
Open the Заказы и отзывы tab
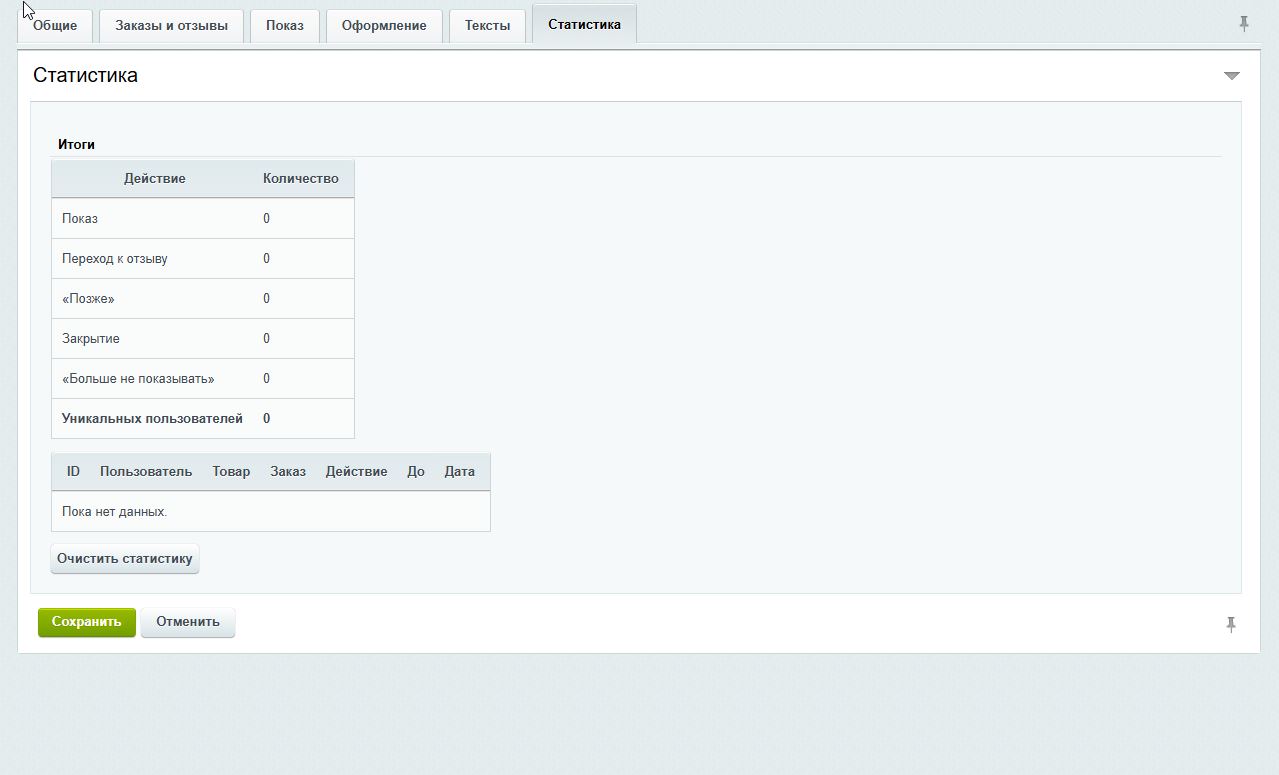coord(171,26)
